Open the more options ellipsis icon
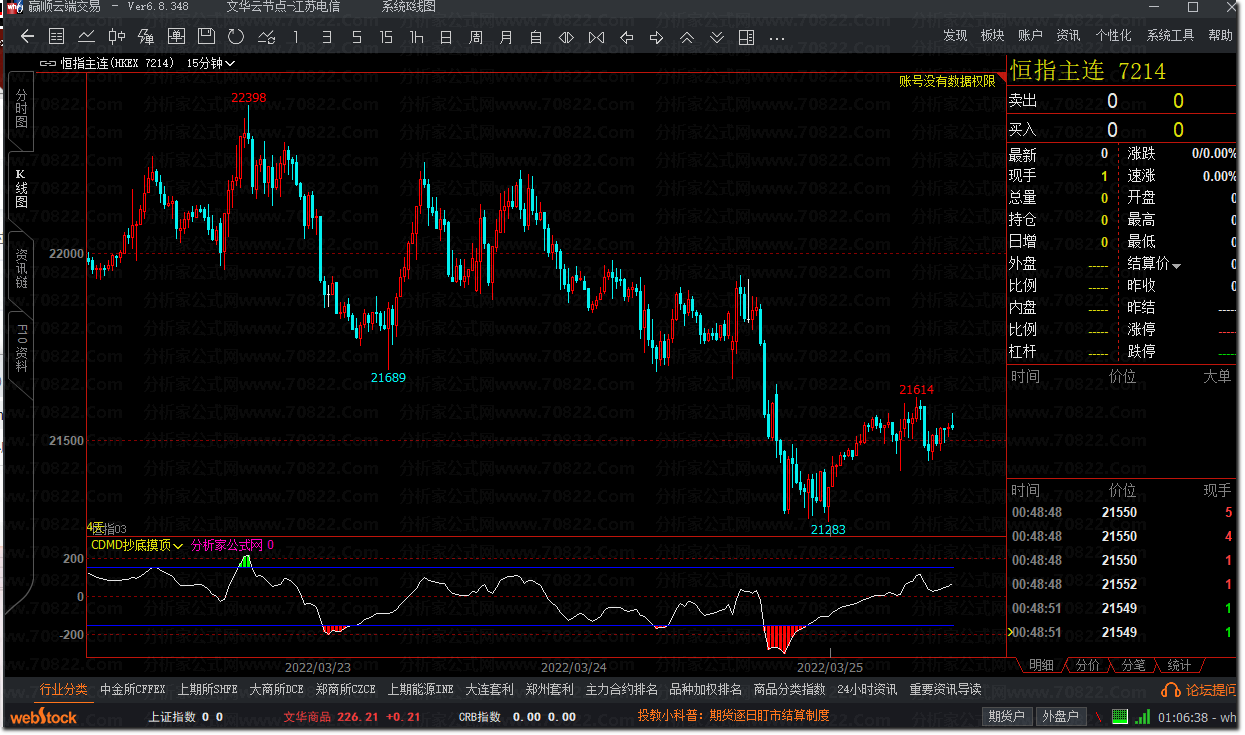This screenshot has width=1245, height=735. (x=777, y=38)
